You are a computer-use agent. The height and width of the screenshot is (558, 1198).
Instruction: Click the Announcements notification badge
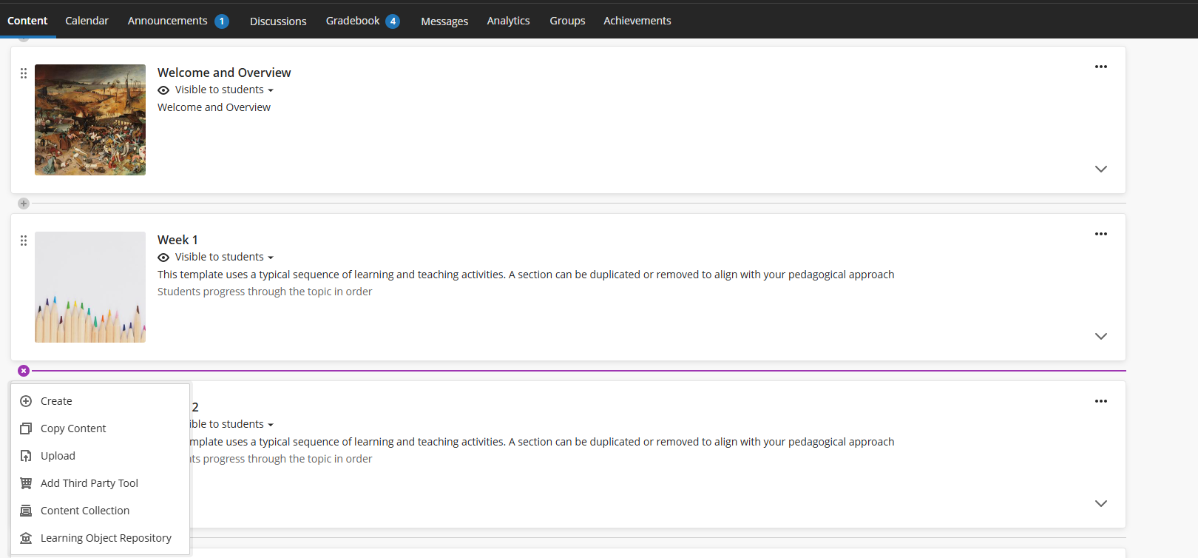[x=222, y=21]
